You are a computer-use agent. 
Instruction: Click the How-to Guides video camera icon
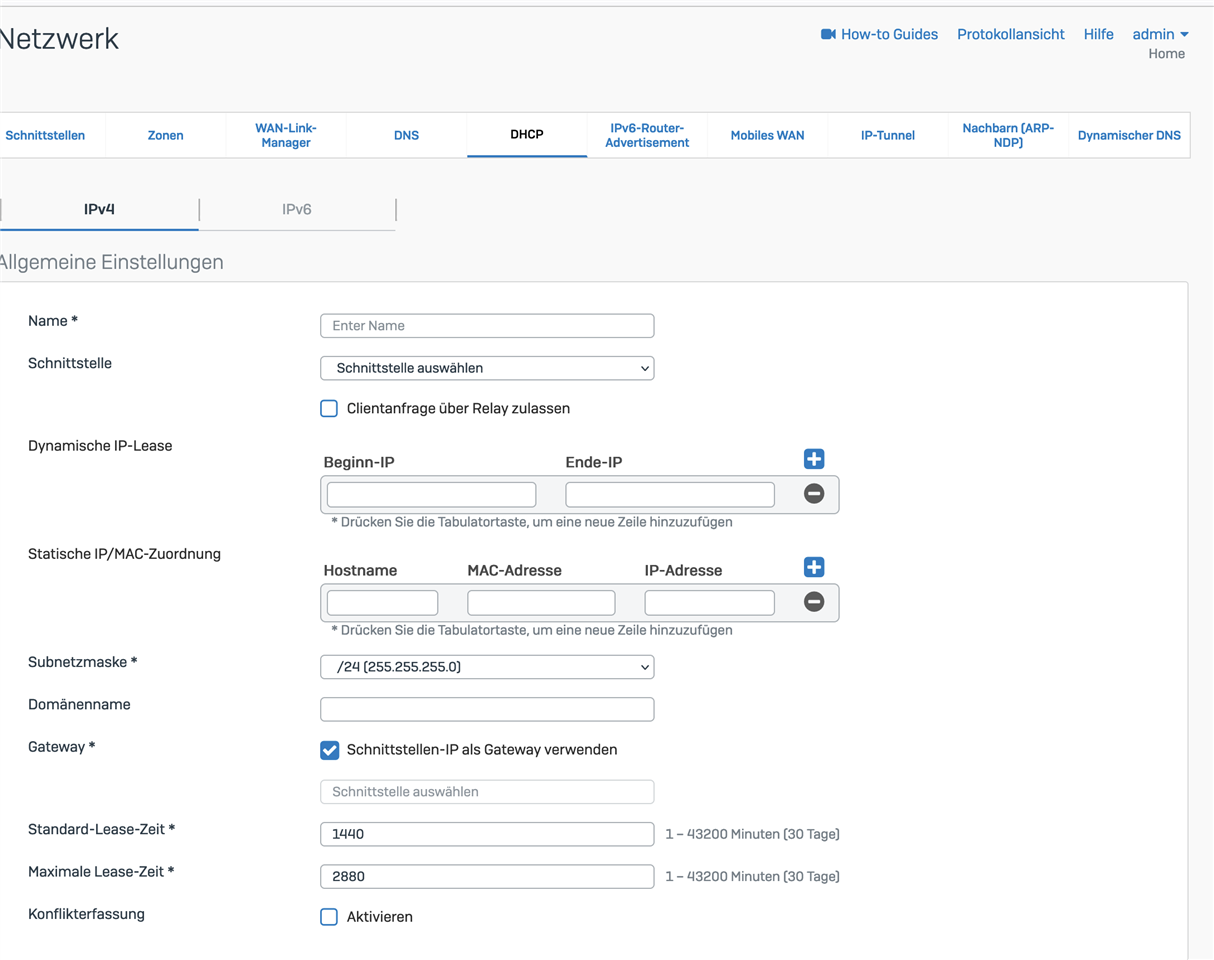828,35
